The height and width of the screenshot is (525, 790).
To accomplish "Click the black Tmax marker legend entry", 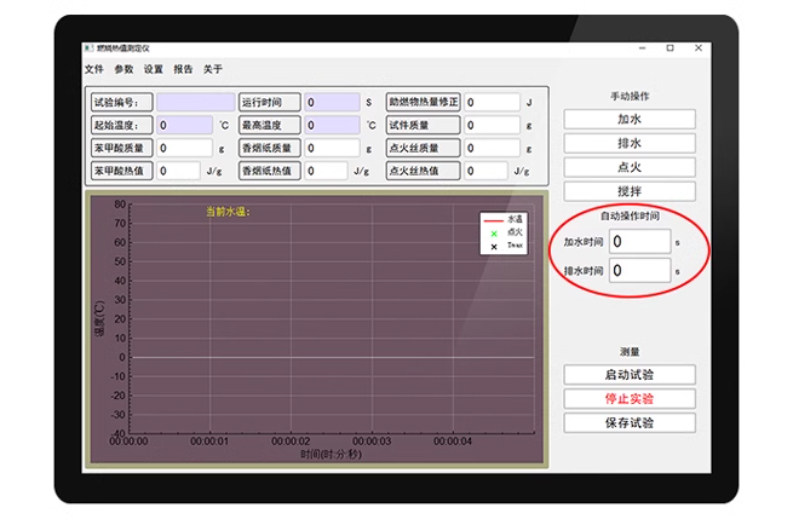I will click(507, 246).
